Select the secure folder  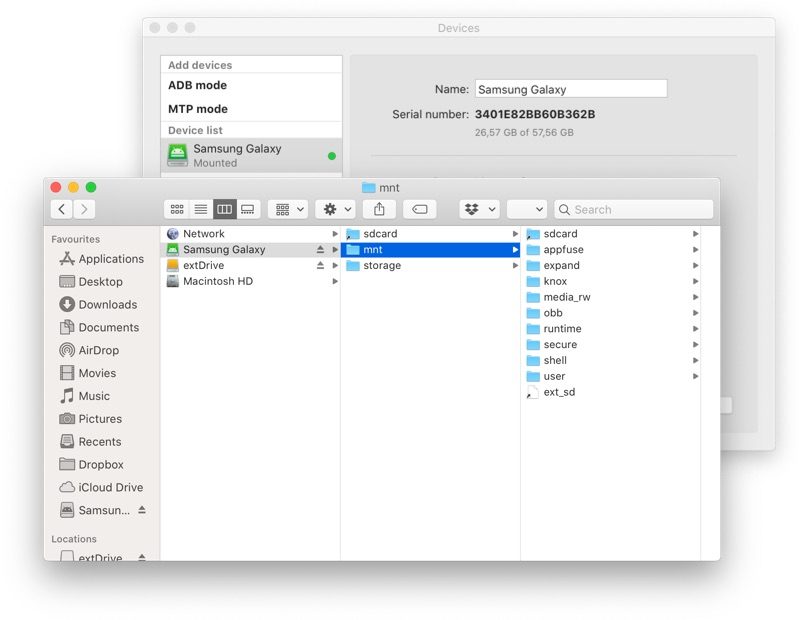coord(611,344)
